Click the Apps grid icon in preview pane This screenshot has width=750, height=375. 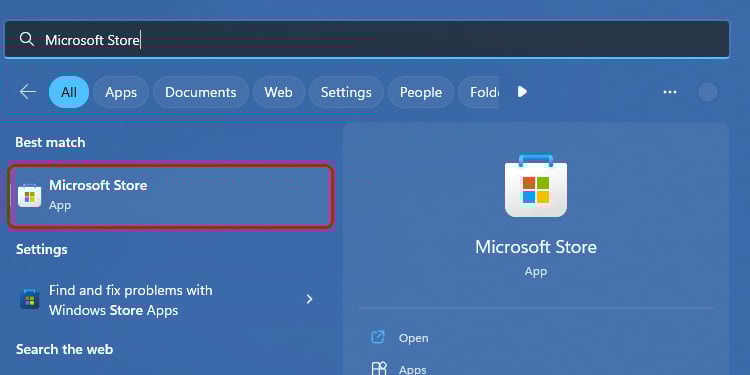(379, 368)
